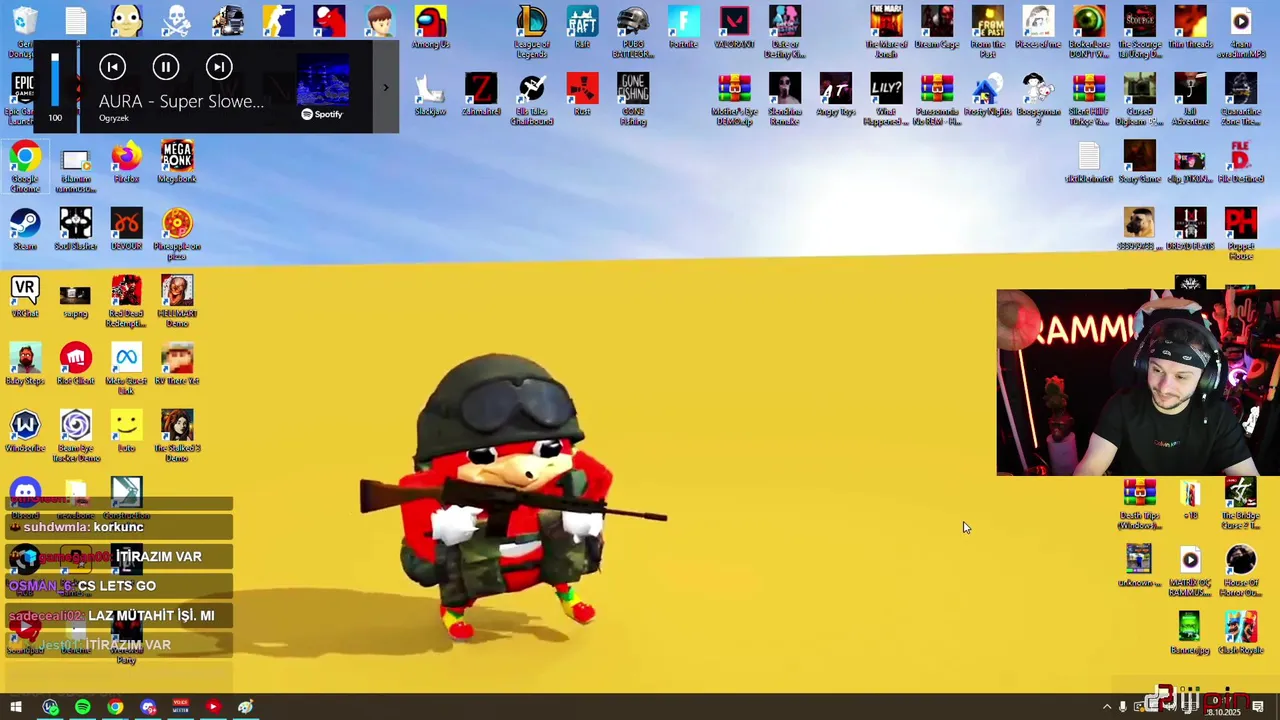Open Red Dead Redemption desktop icon
1280x720 pixels.
click(126, 302)
